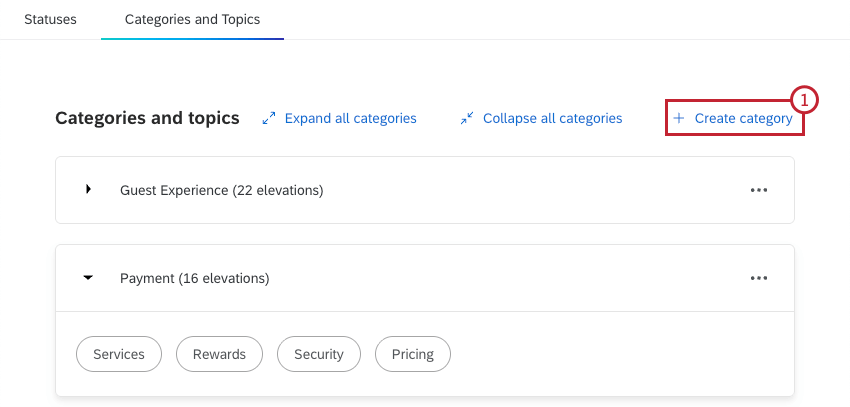Open the three-dot menu for Guest Experience
Viewport: 850px width, 407px height.
759,190
